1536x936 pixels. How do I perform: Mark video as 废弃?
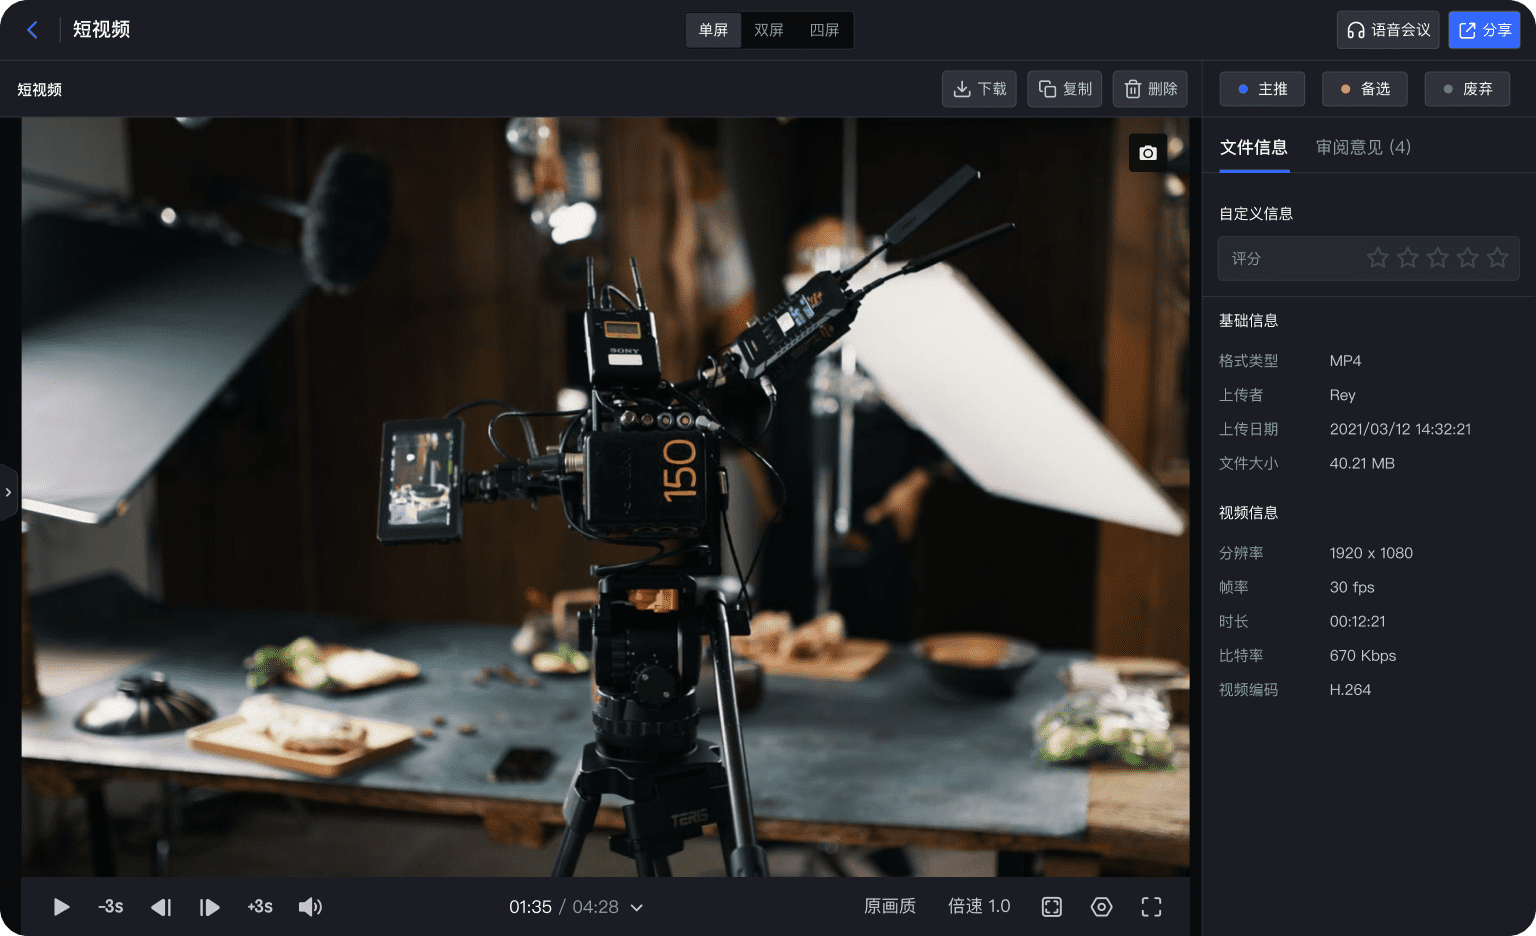click(x=1467, y=89)
